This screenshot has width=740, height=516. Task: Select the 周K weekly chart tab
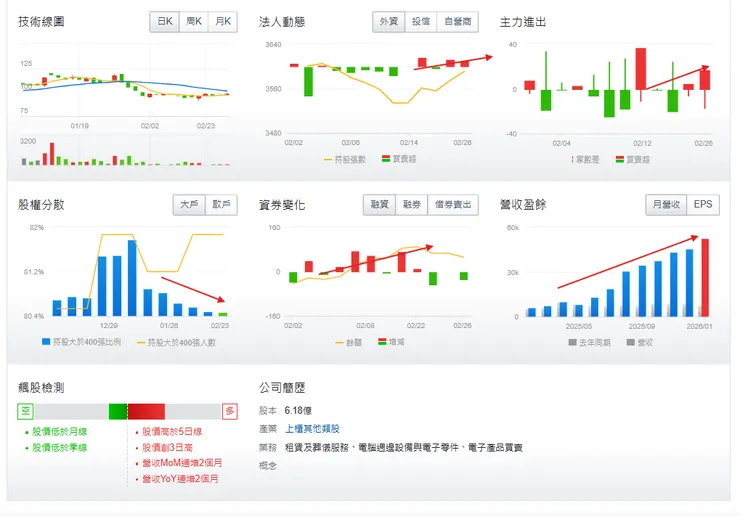[x=193, y=22]
